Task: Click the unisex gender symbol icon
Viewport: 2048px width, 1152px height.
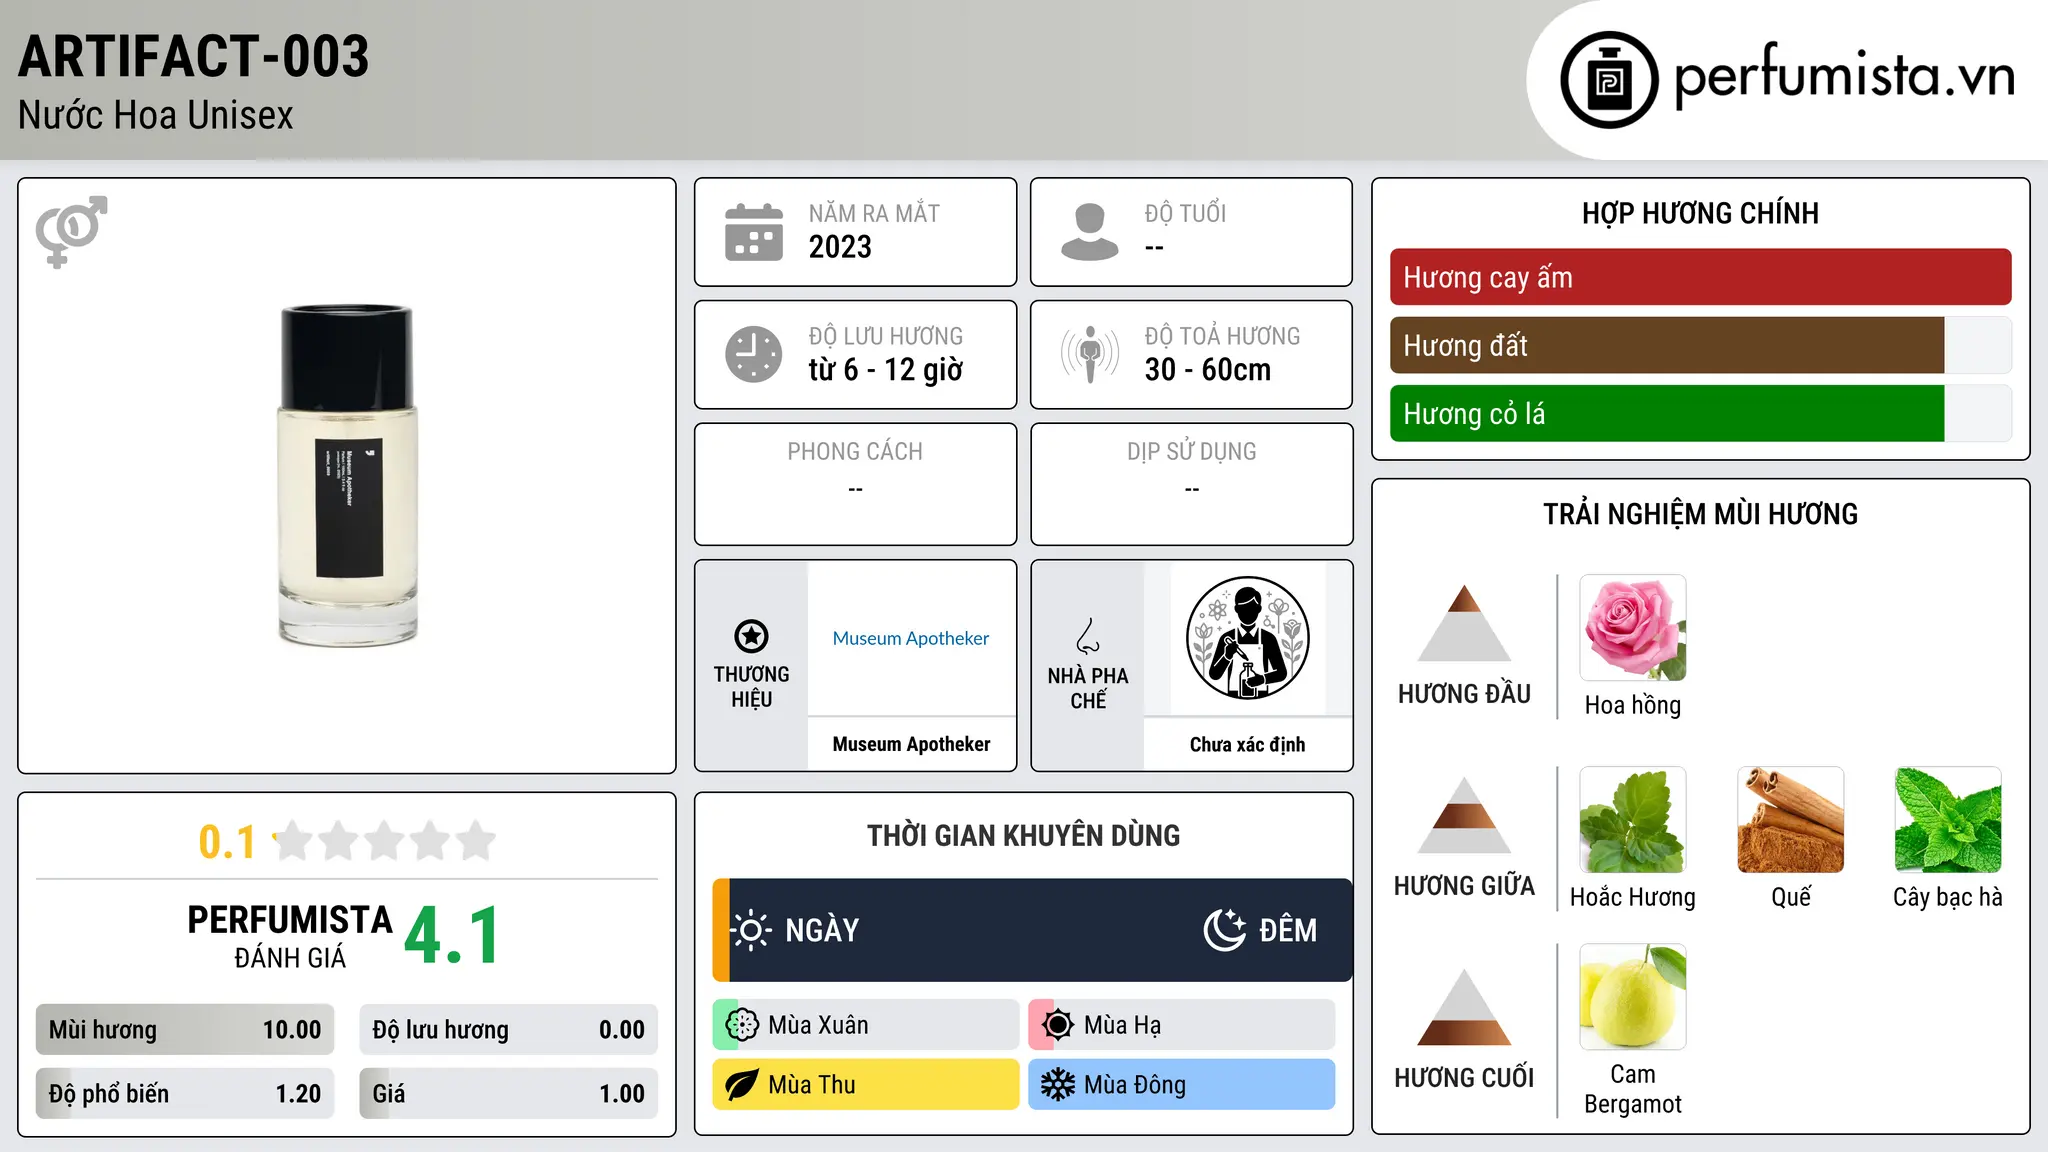Action: click(x=71, y=232)
